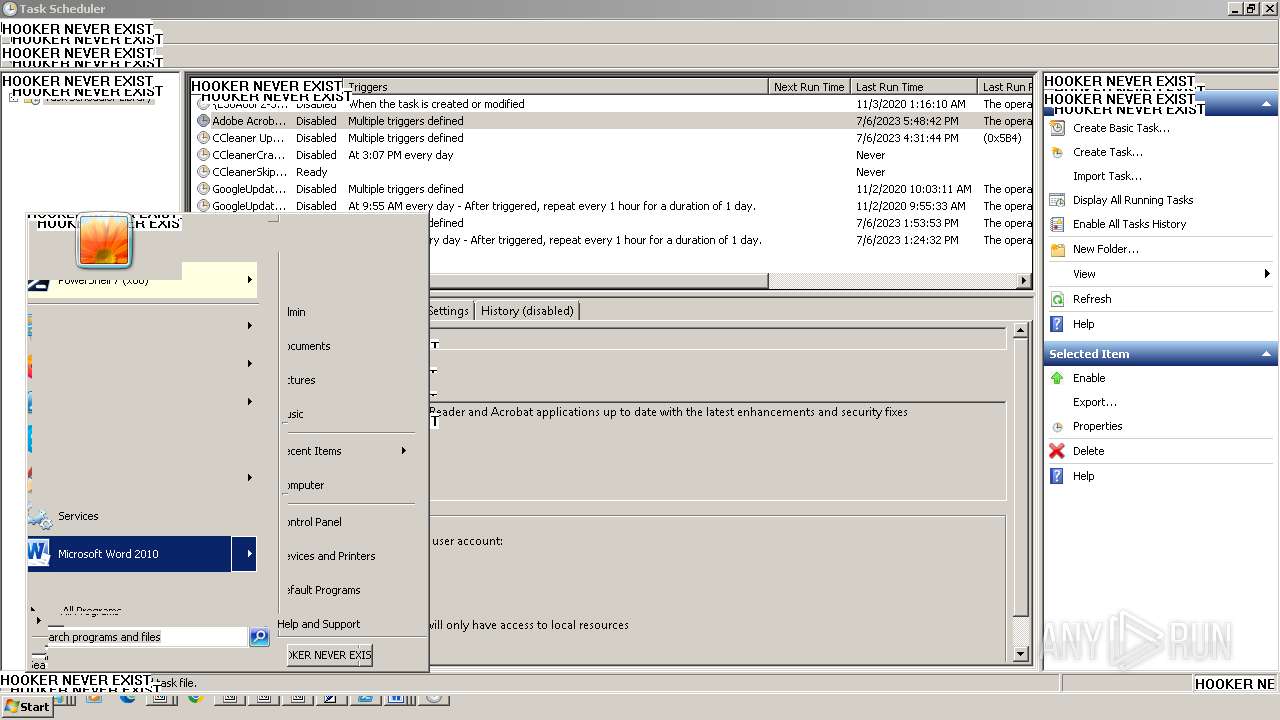Click Enable All Tasks History
Screen dimensions: 1280x720
pyautogui.click(x=1129, y=224)
